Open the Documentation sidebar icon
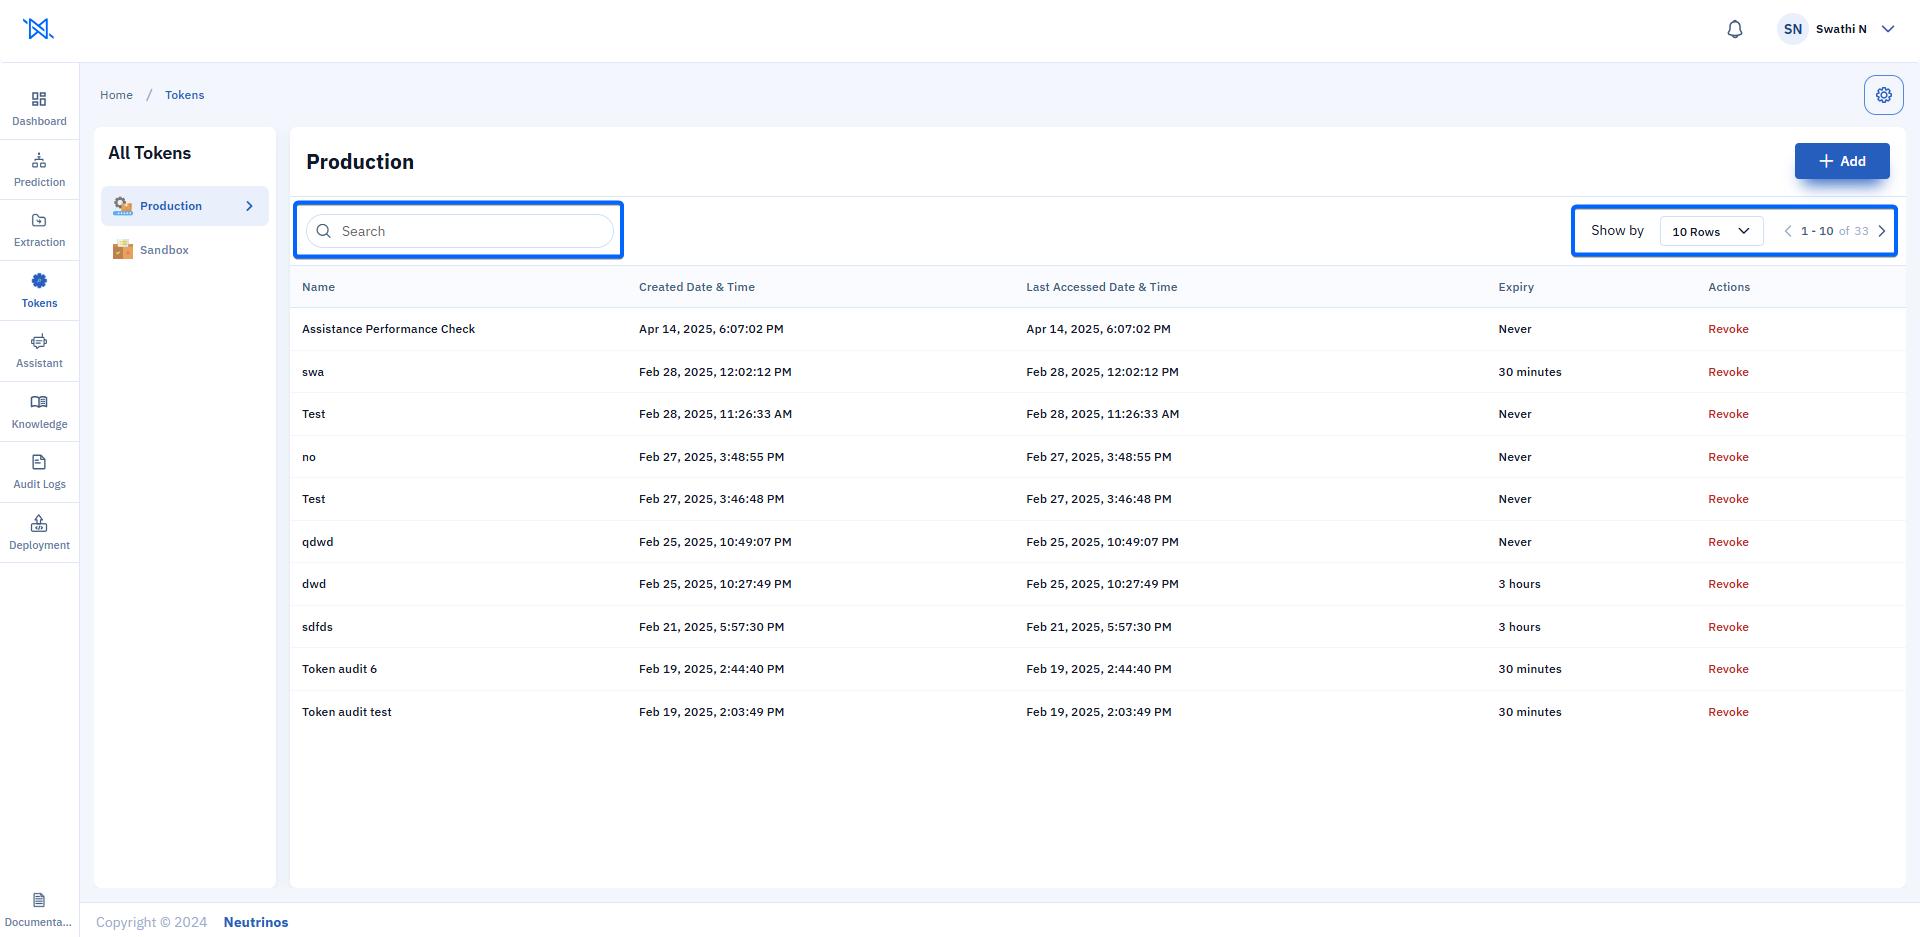This screenshot has width=1920, height=937. pyautogui.click(x=39, y=900)
